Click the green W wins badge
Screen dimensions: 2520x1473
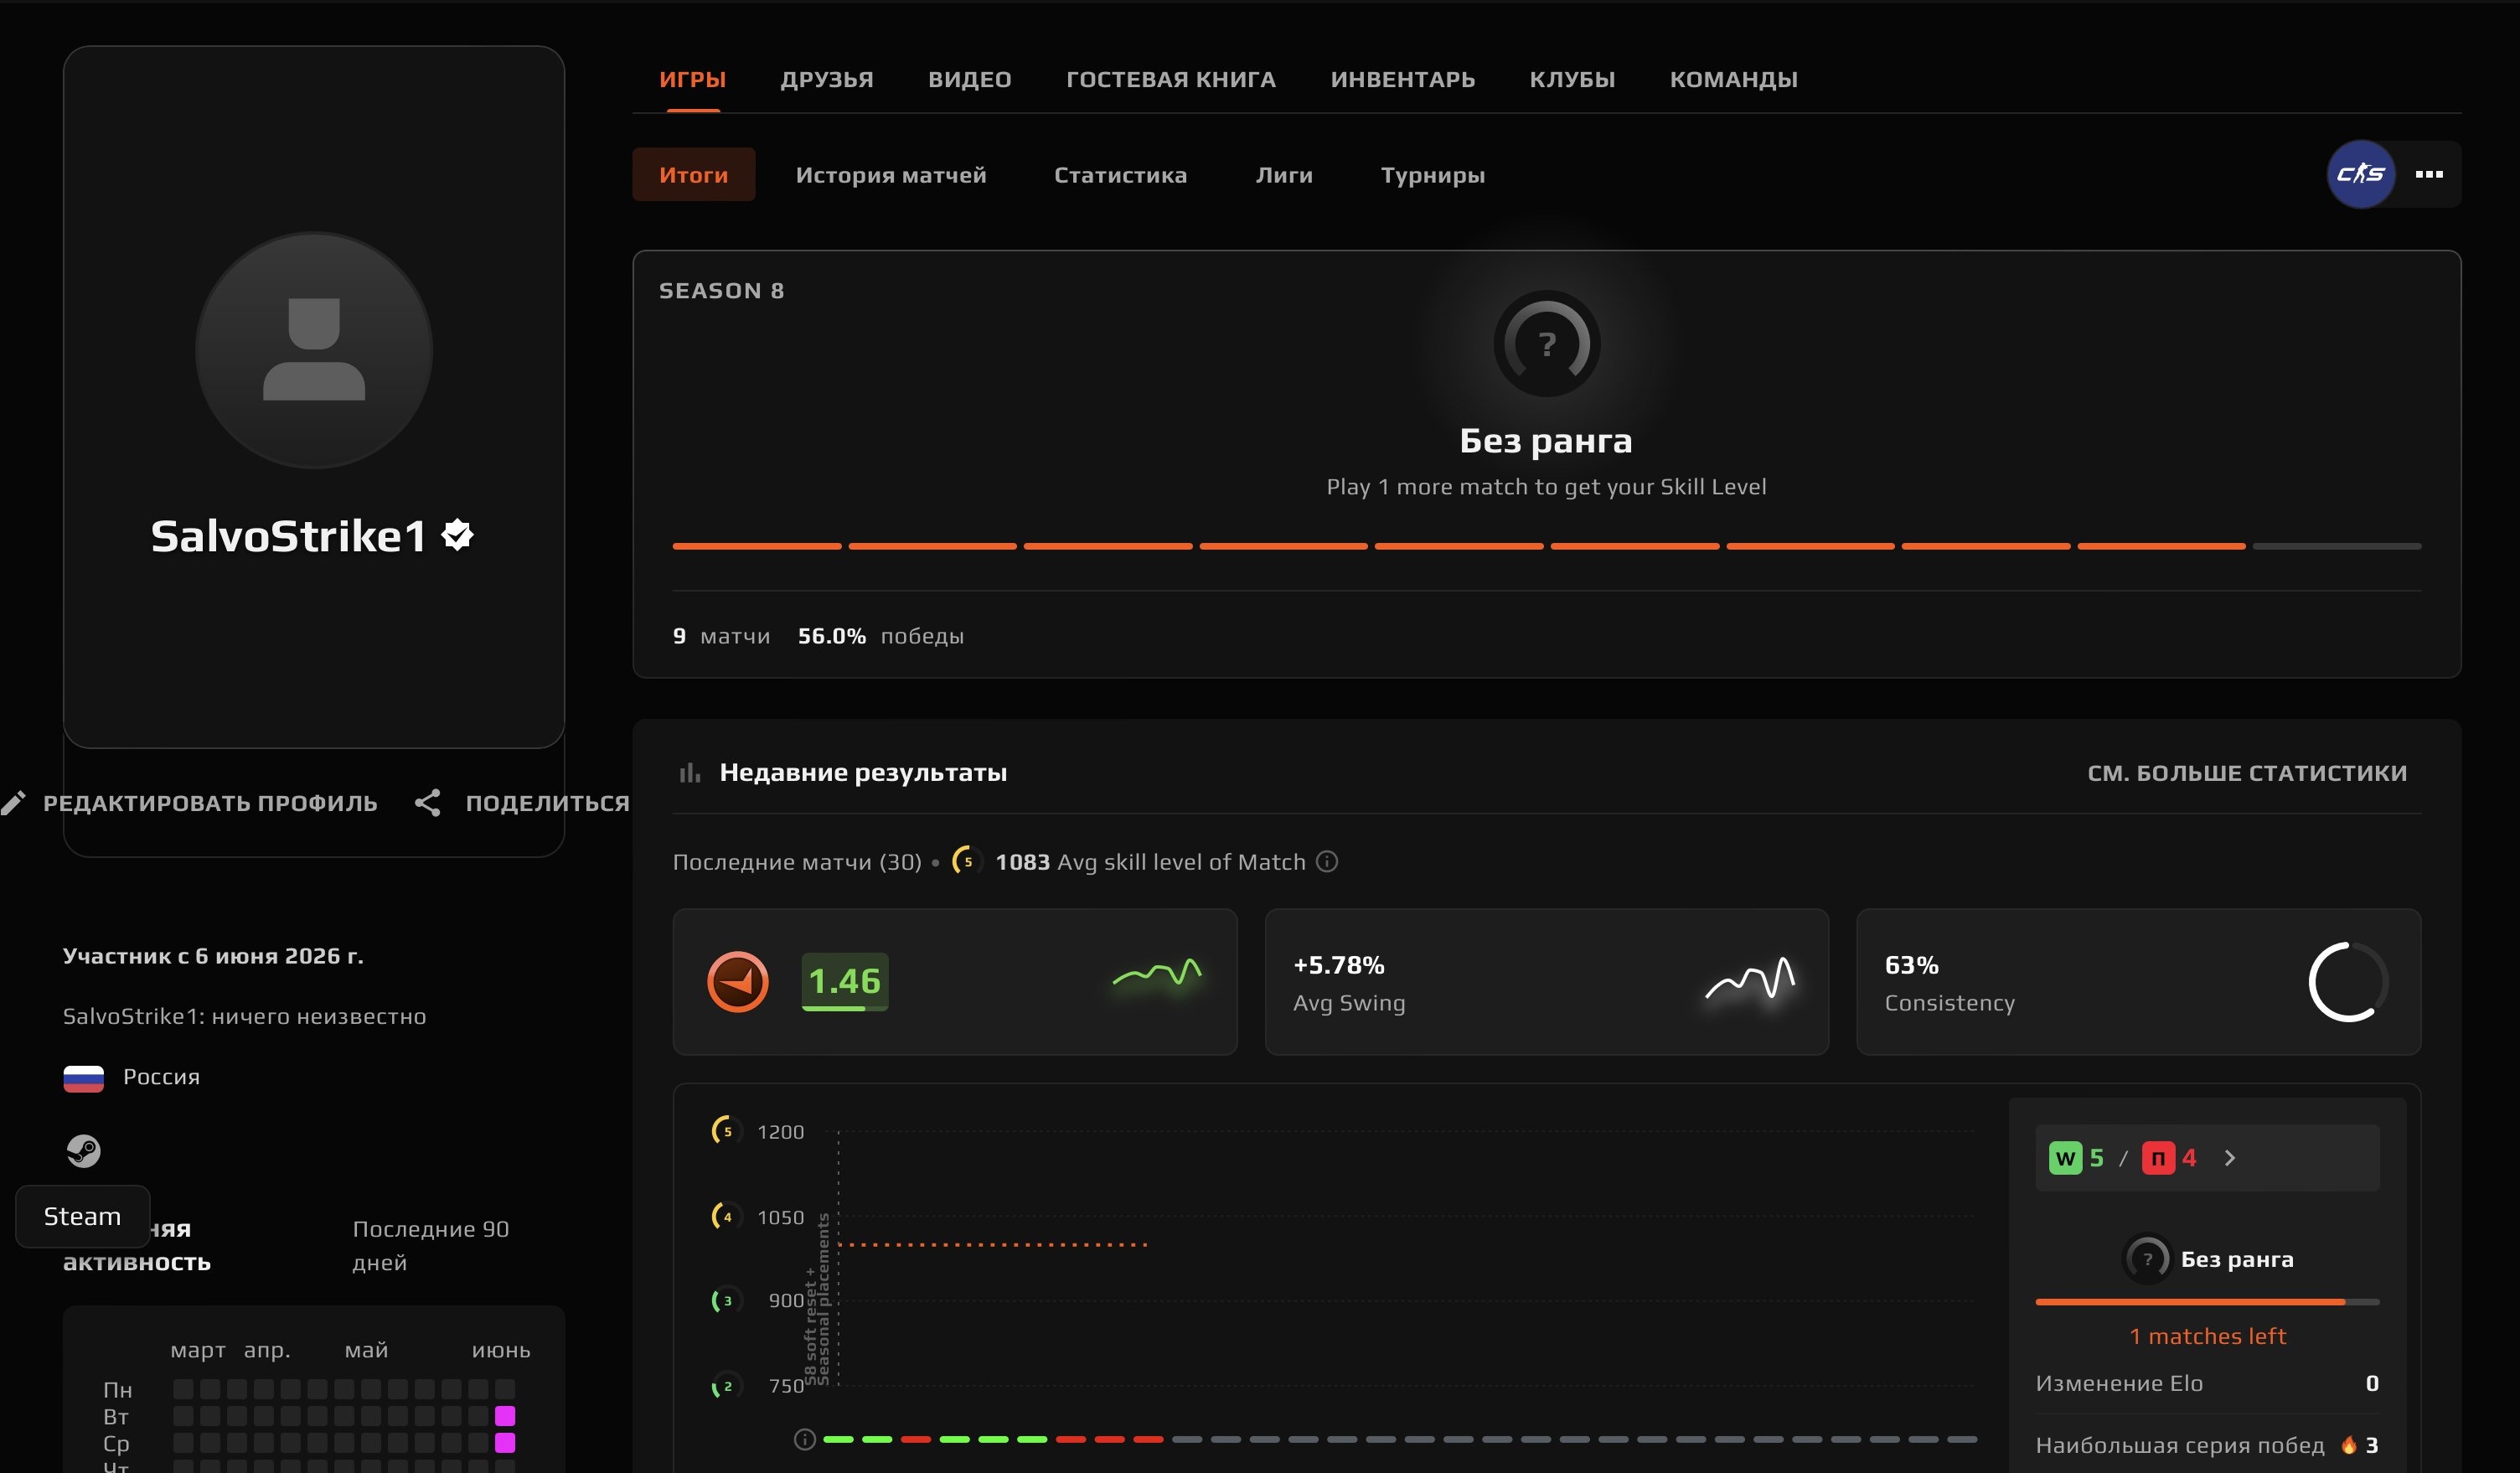tap(2064, 1159)
